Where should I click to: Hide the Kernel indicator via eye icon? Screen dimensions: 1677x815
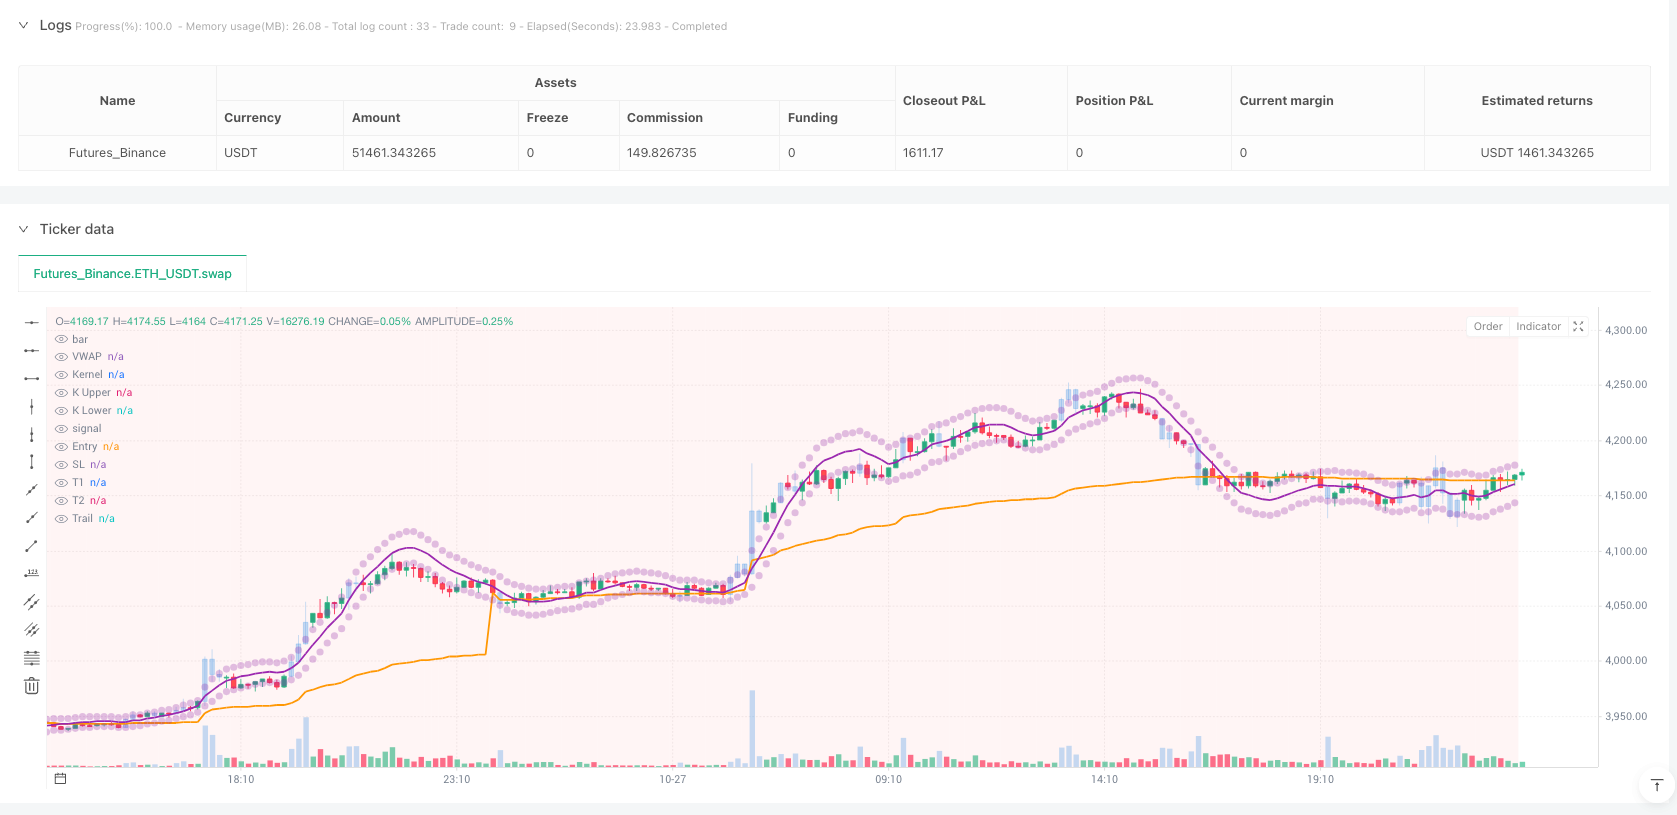(x=62, y=375)
